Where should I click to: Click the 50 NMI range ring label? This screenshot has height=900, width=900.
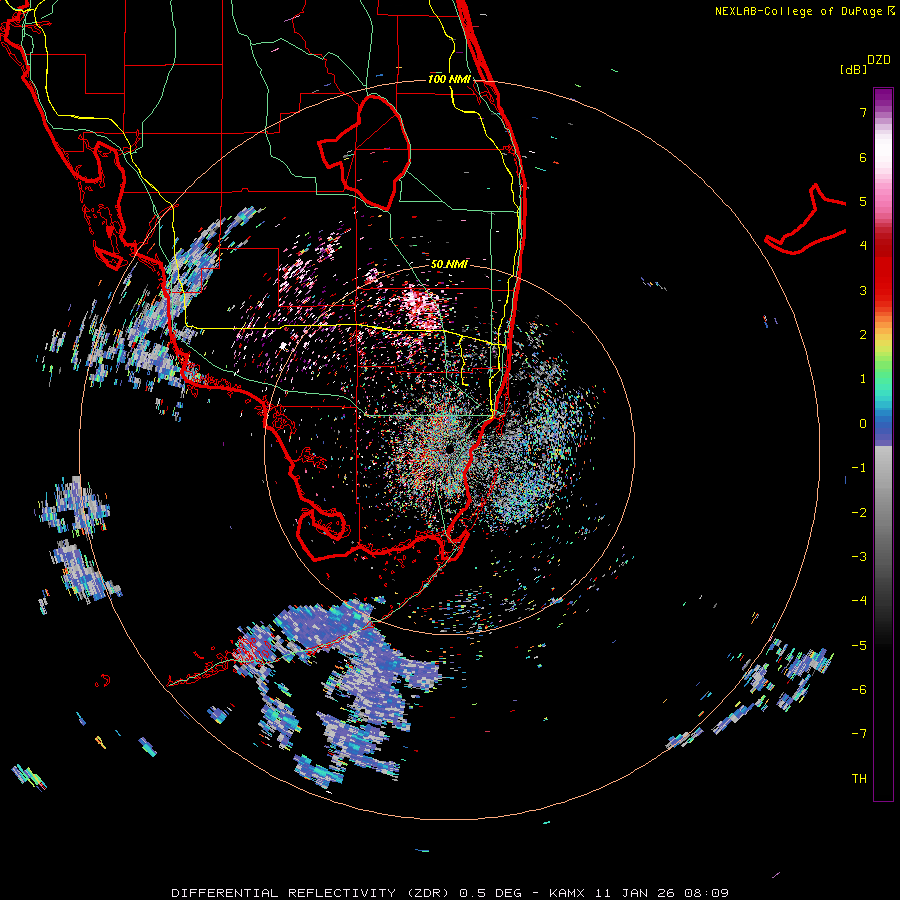click(x=449, y=265)
